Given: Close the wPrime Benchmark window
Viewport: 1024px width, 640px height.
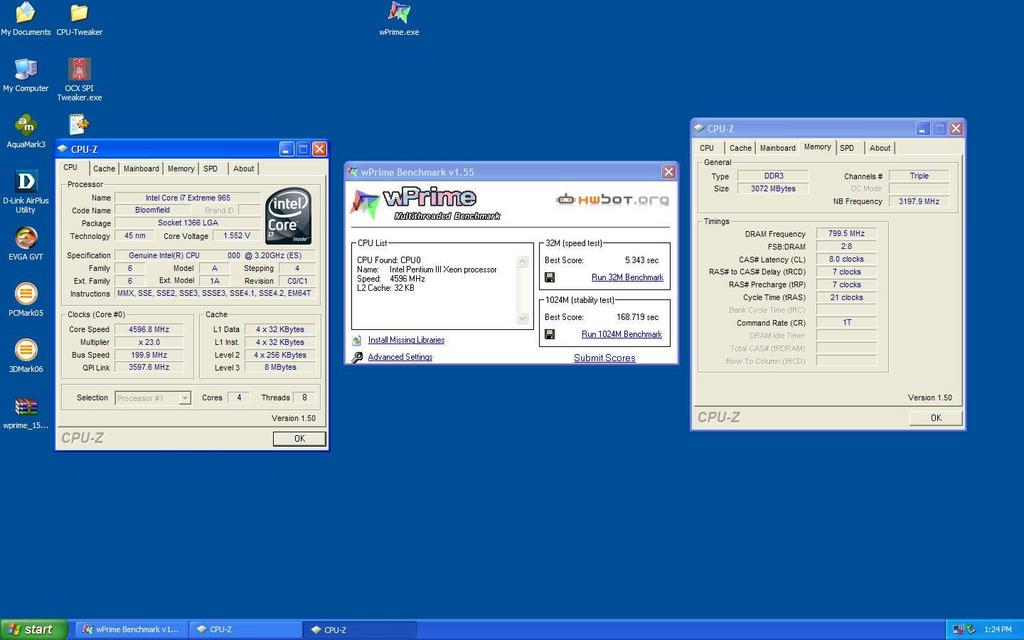Looking at the screenshot, I should (x=669, y=172).
